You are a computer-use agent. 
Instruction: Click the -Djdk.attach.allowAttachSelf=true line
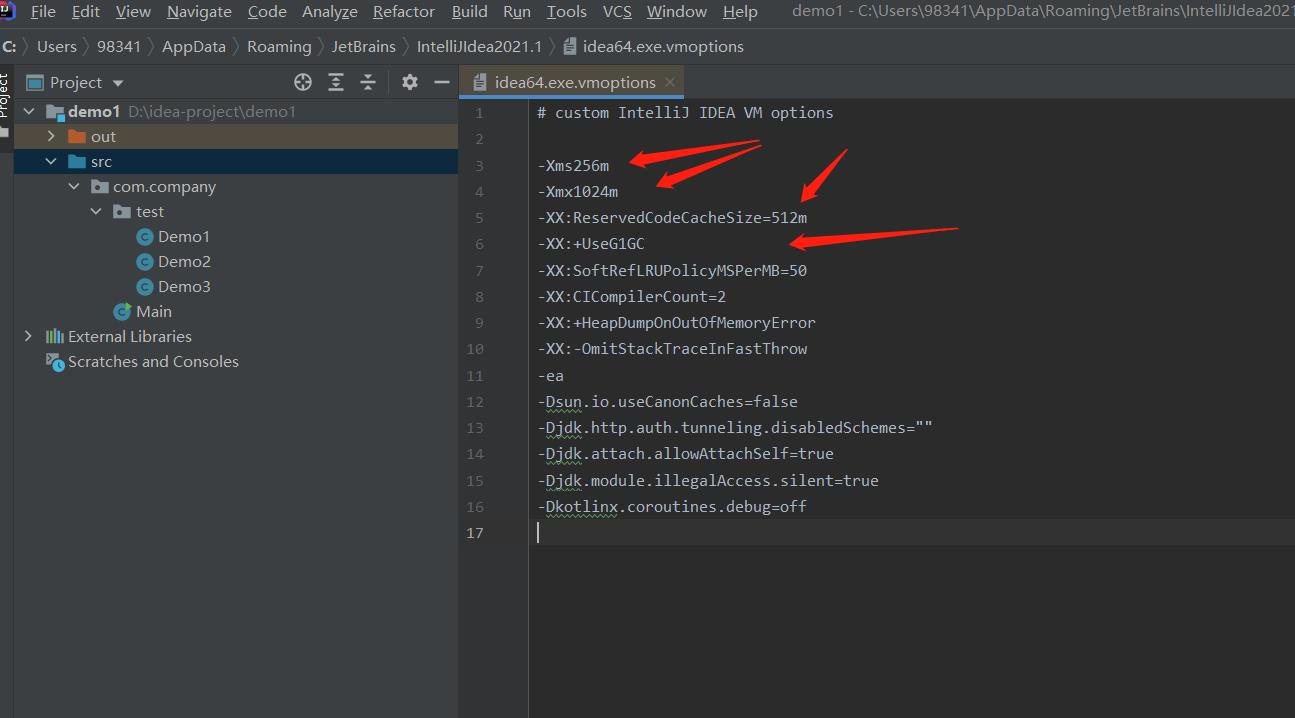[686, 454]
